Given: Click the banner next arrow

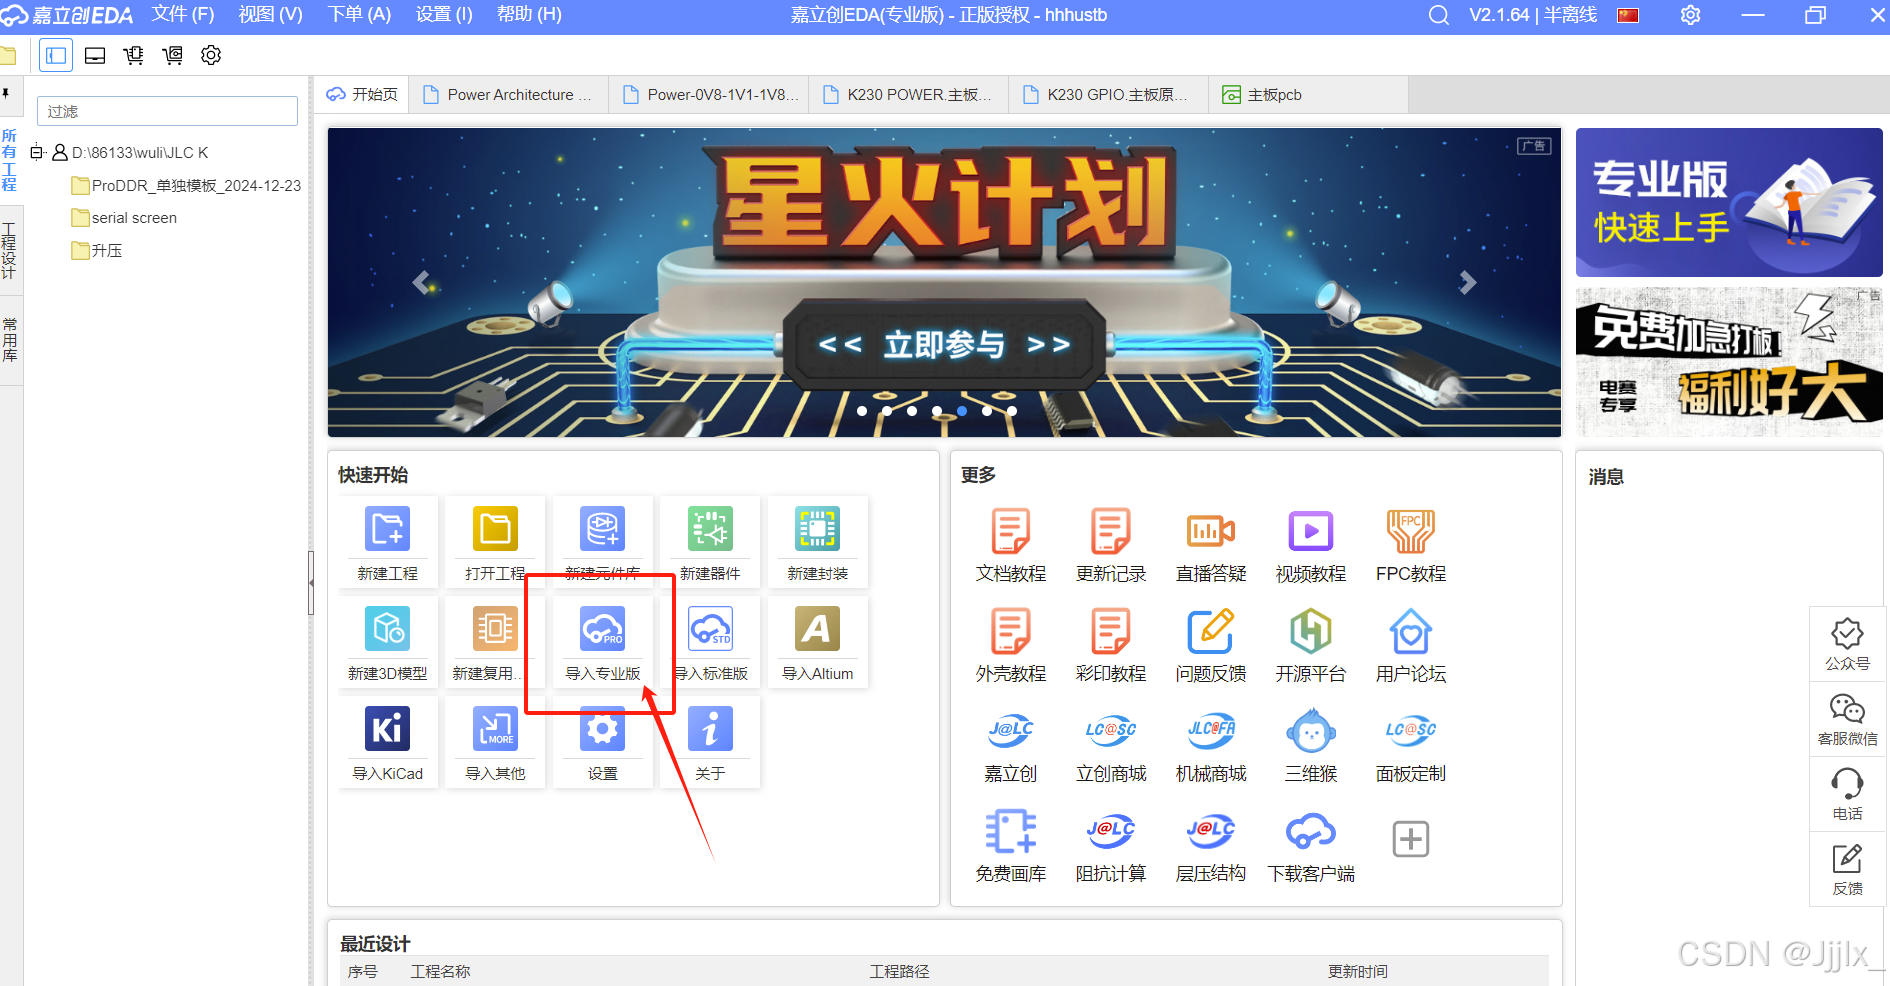Looking at the screenshot, I should pos(1467,282).
